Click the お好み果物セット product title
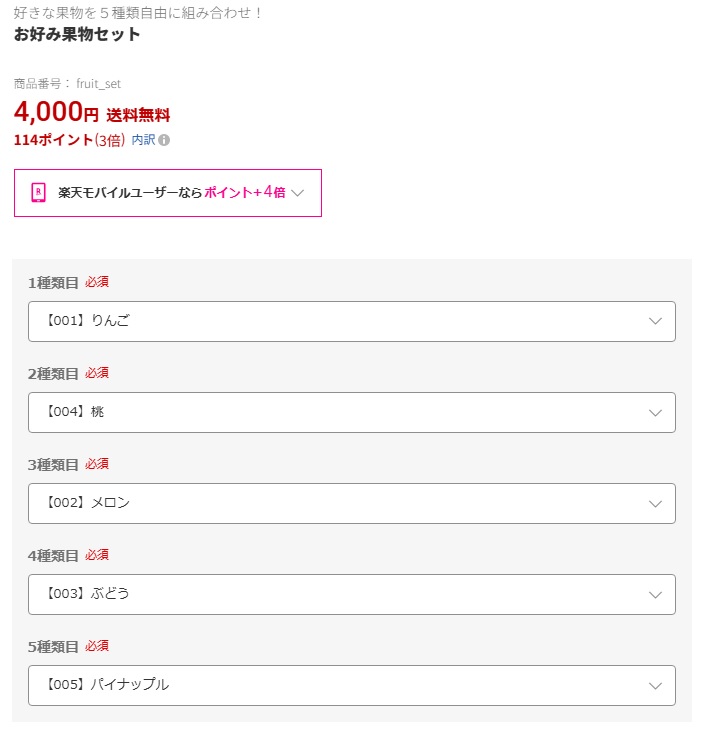 [x=77, y=34]
